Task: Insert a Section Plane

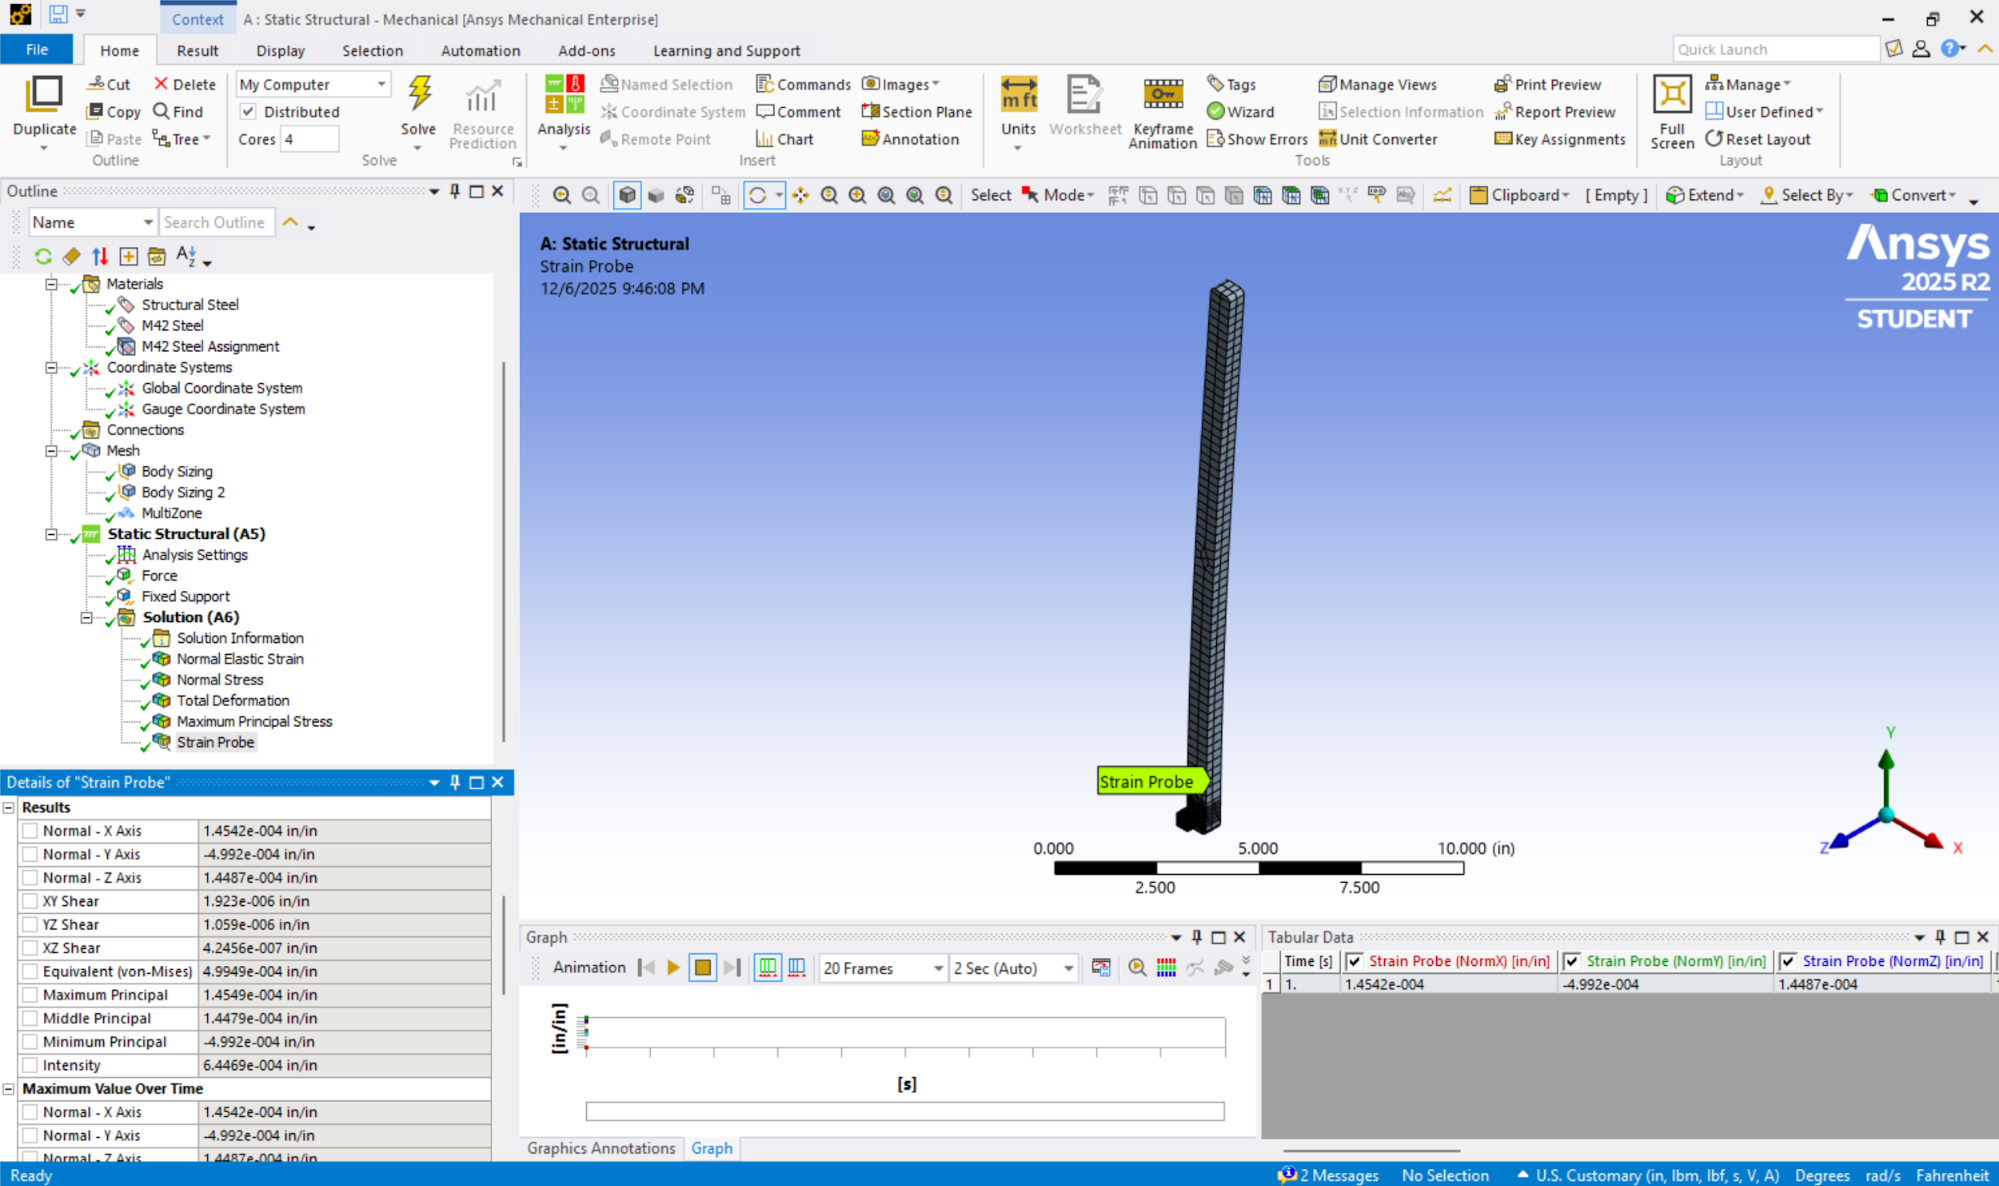Action: [x=916, y=112]
